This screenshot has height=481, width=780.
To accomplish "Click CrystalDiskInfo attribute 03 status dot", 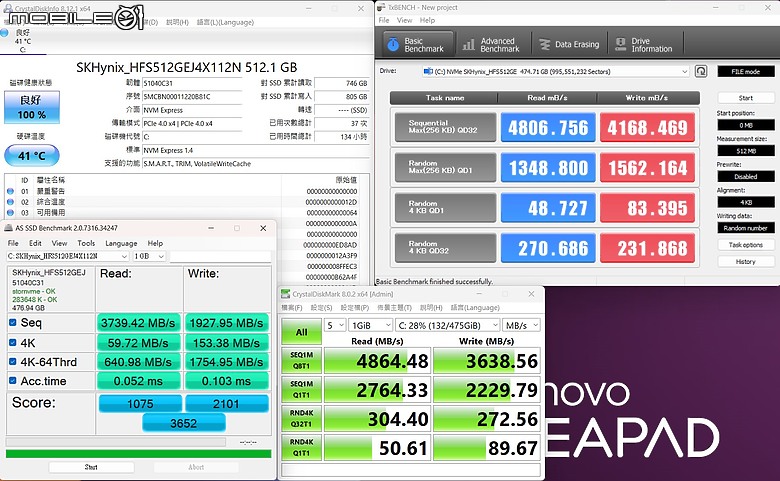I will click(x=10, y=212).
